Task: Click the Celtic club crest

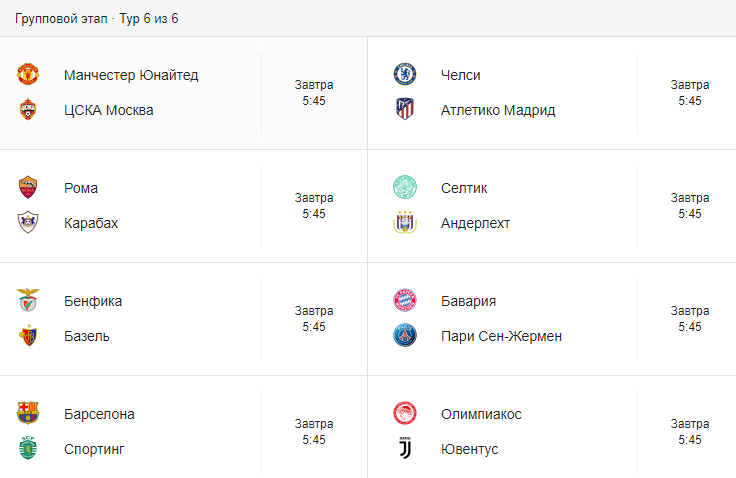Action: [405, 188]
